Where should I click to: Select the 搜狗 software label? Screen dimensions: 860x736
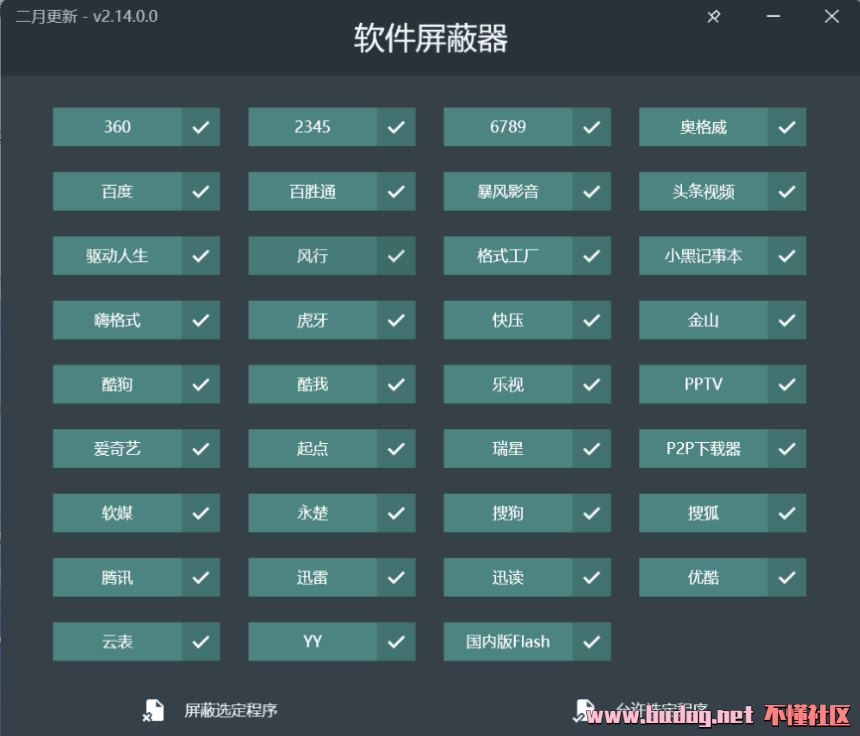(x=508, y=513)
